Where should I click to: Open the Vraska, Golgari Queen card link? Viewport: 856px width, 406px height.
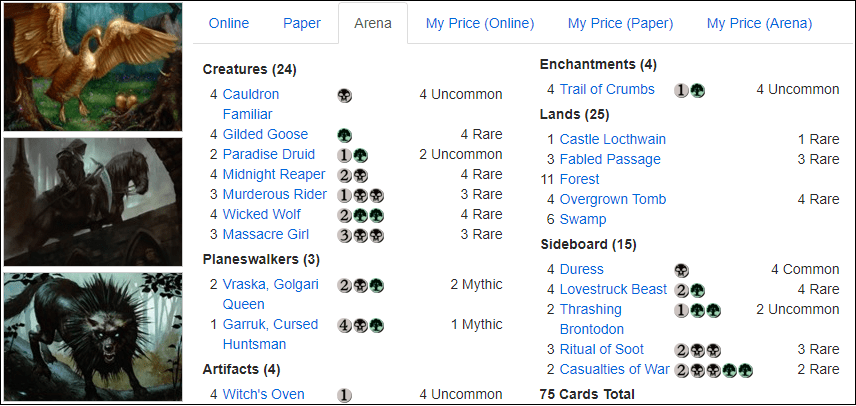pos(270,294)
